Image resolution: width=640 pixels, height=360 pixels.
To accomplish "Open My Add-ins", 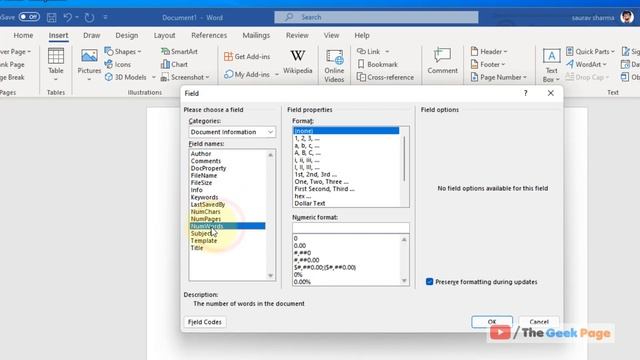I will pos(247,75).
